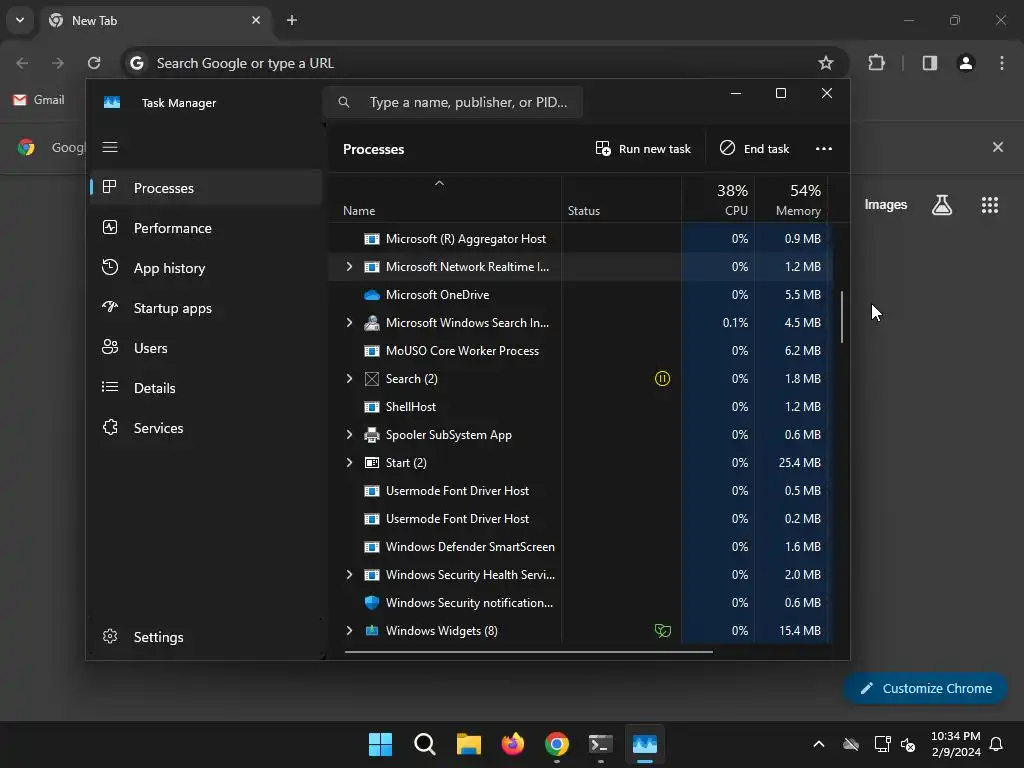Open Google Search Labs flask icon
The height and width of the screenshot is (768, 1024).
[942, 205]
